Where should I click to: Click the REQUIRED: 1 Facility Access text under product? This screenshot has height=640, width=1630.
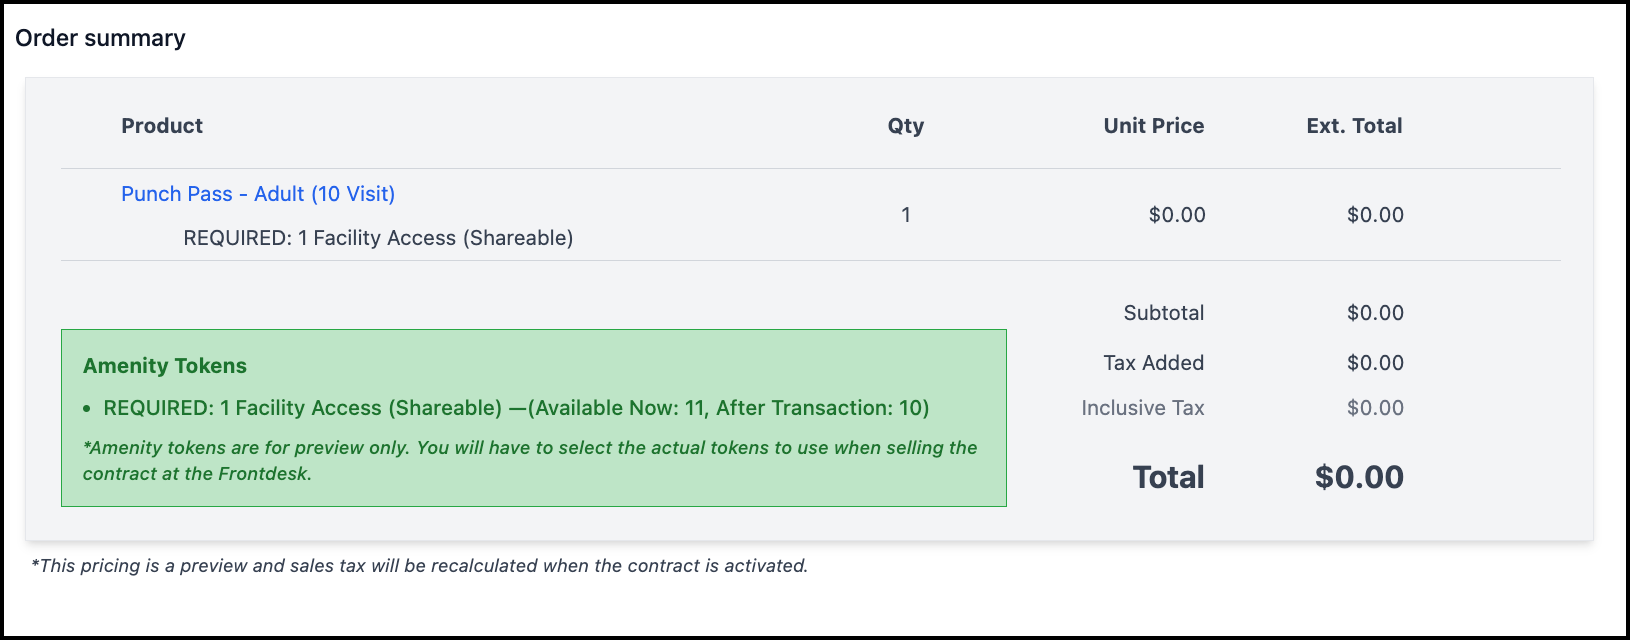pos(378,238)
